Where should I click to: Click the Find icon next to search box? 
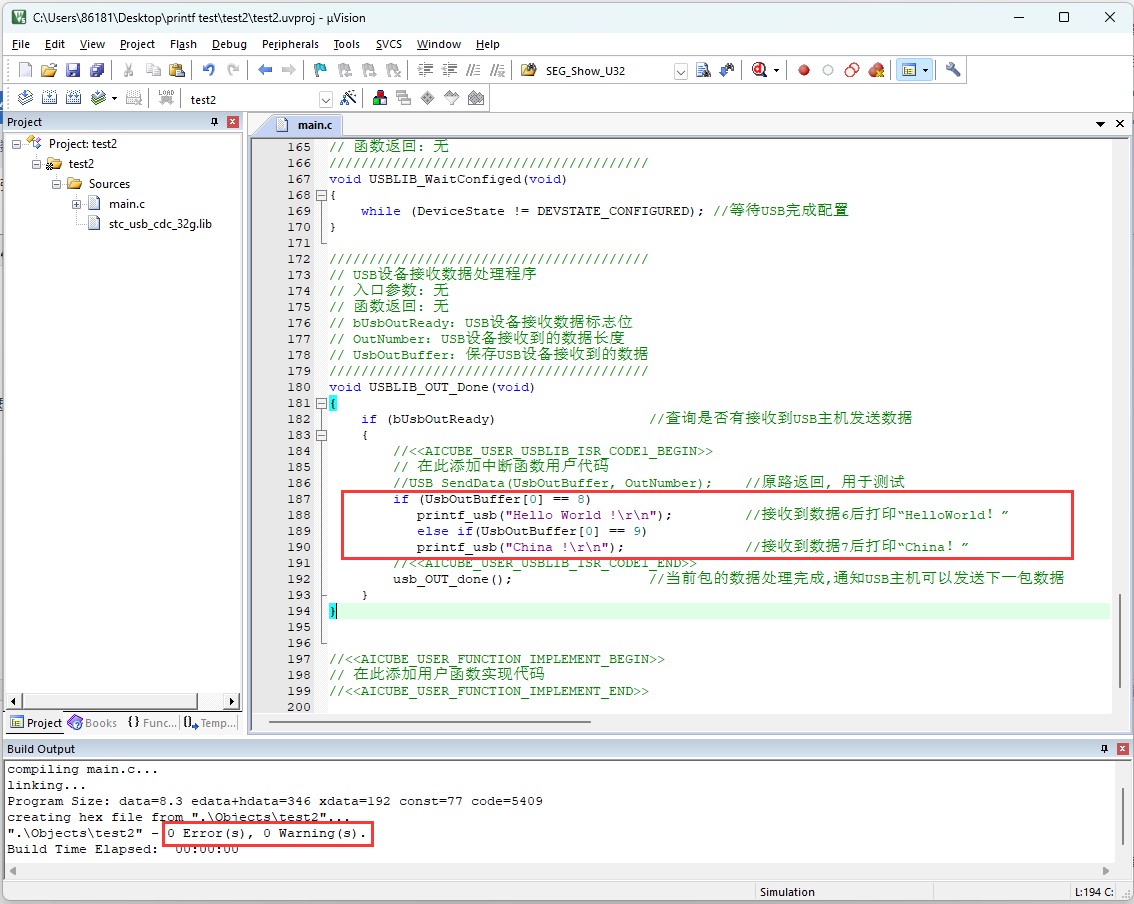point(703,70)
